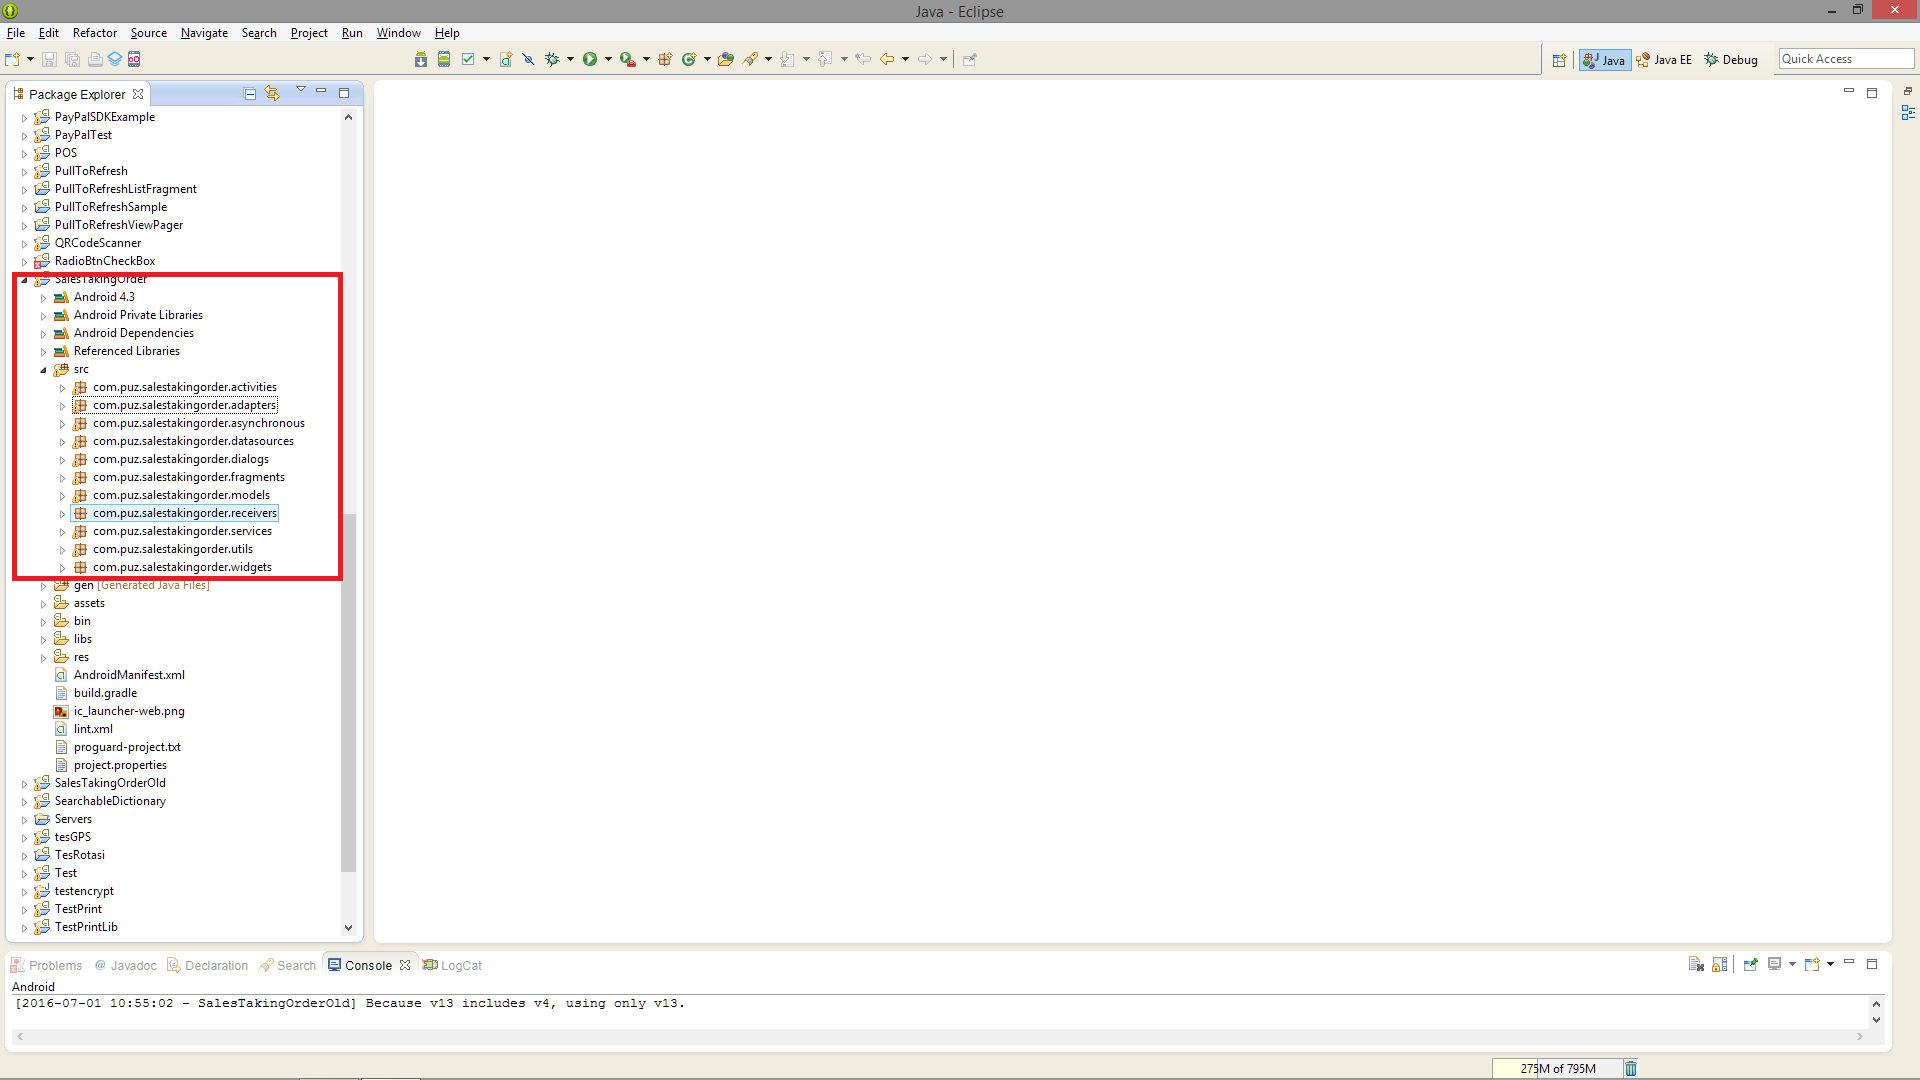Toggle Pin Console button
This screenshot has height=1080, width=1920.
pyautogui.click(x=1750, y=965)
